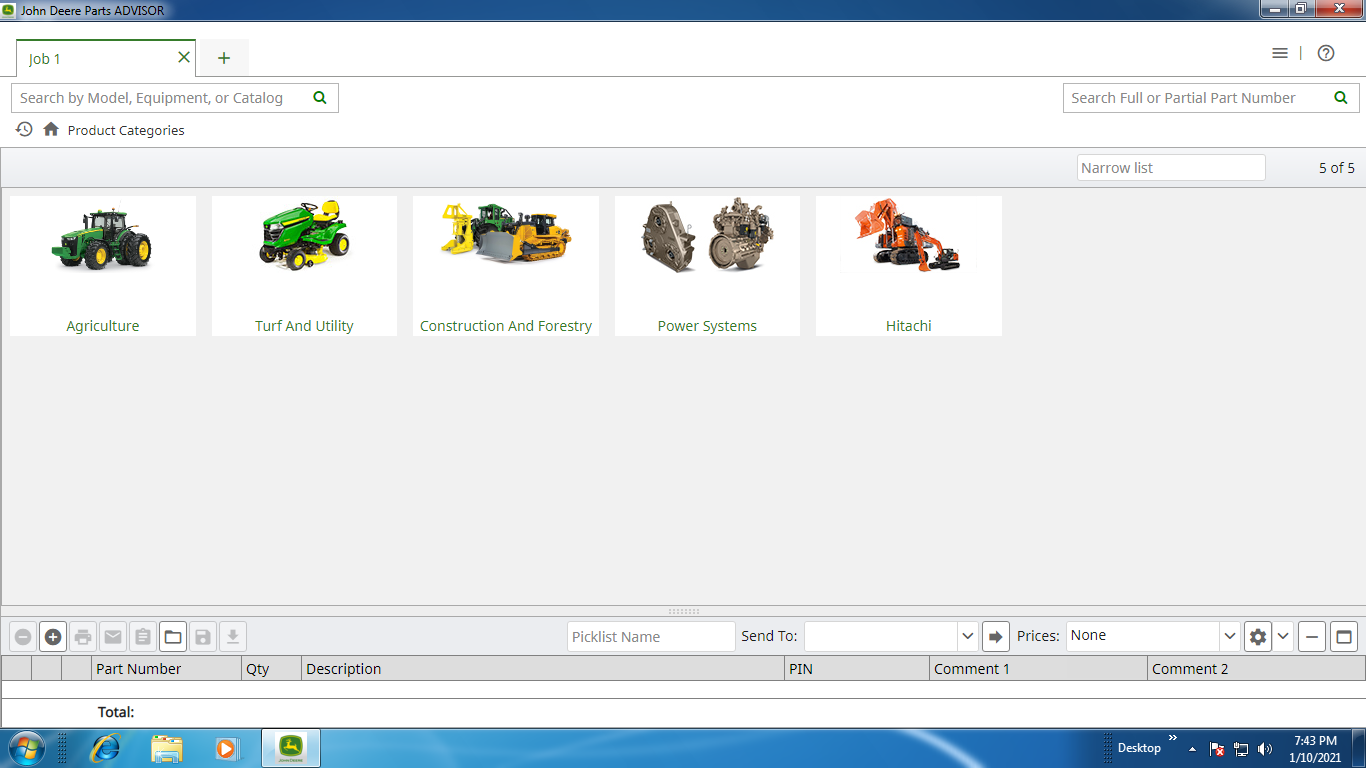Click the Power Systems category label
The width and height of the screenshot is (1366, 768).
707,326
